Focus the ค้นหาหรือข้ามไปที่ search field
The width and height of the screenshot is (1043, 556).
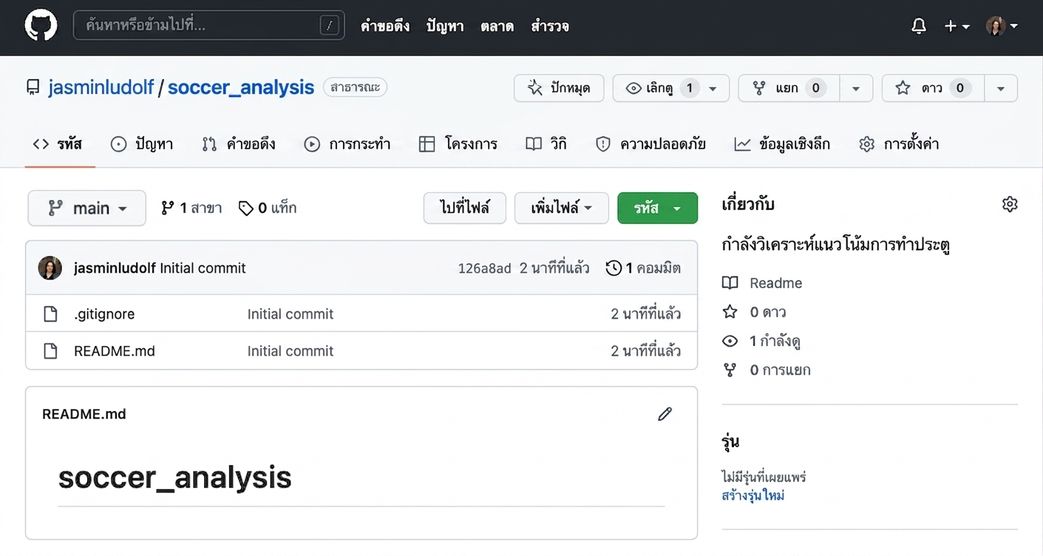[x=209, y=25]
